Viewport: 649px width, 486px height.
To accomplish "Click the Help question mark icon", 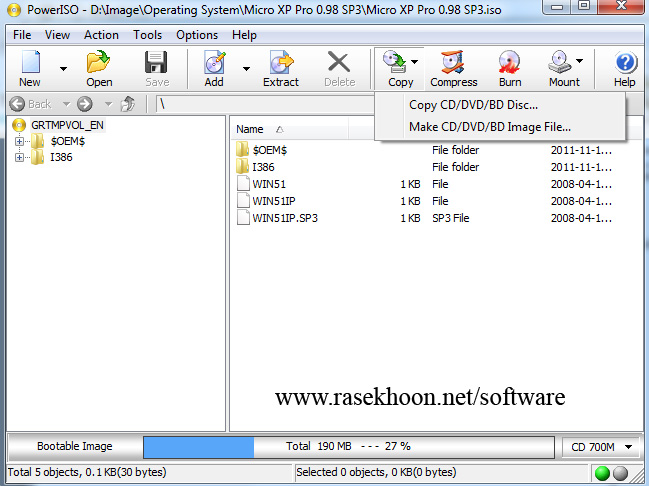I will point(625,63).
